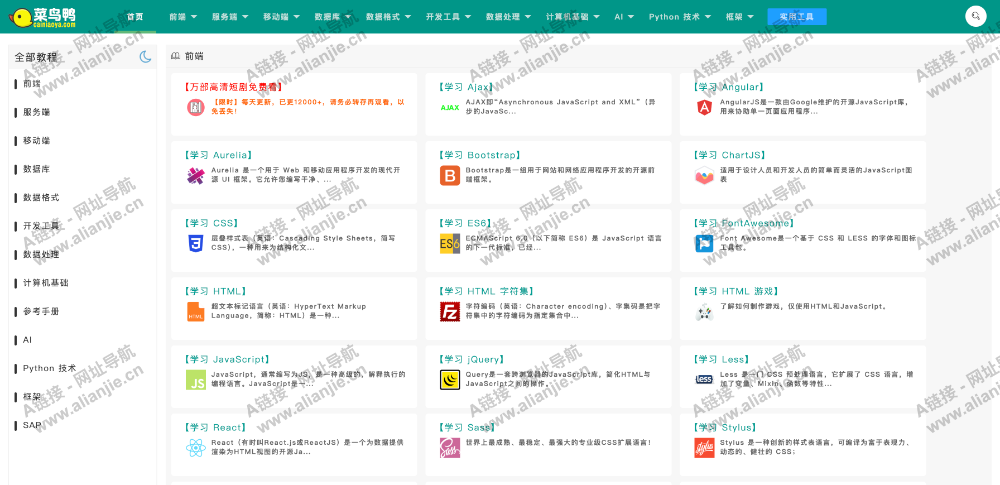Select SAP in the sidebar
Screen dimensions: 1000x485
32,425
